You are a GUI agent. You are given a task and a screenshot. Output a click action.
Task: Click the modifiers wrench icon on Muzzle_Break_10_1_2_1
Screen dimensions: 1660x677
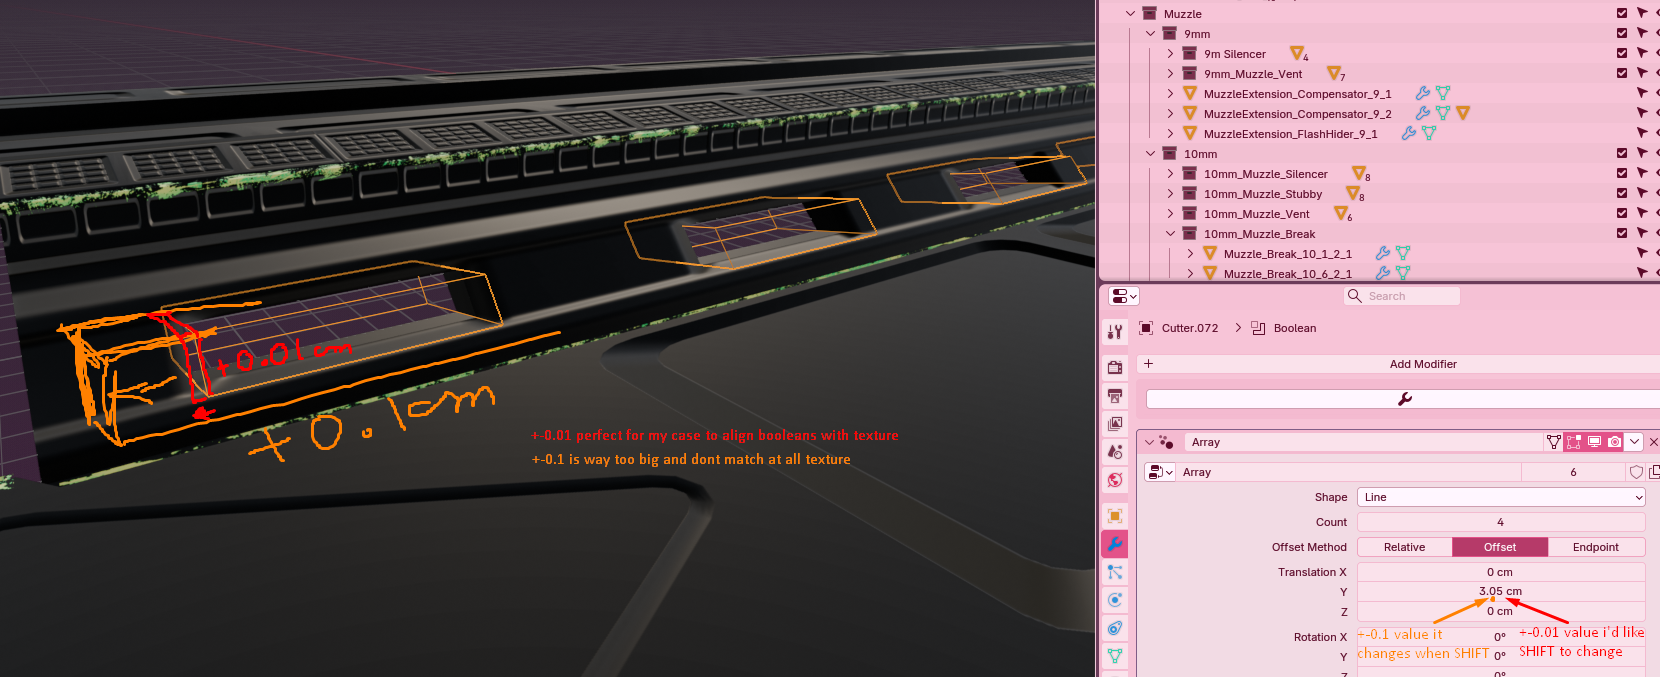(x=1383, y=253)
